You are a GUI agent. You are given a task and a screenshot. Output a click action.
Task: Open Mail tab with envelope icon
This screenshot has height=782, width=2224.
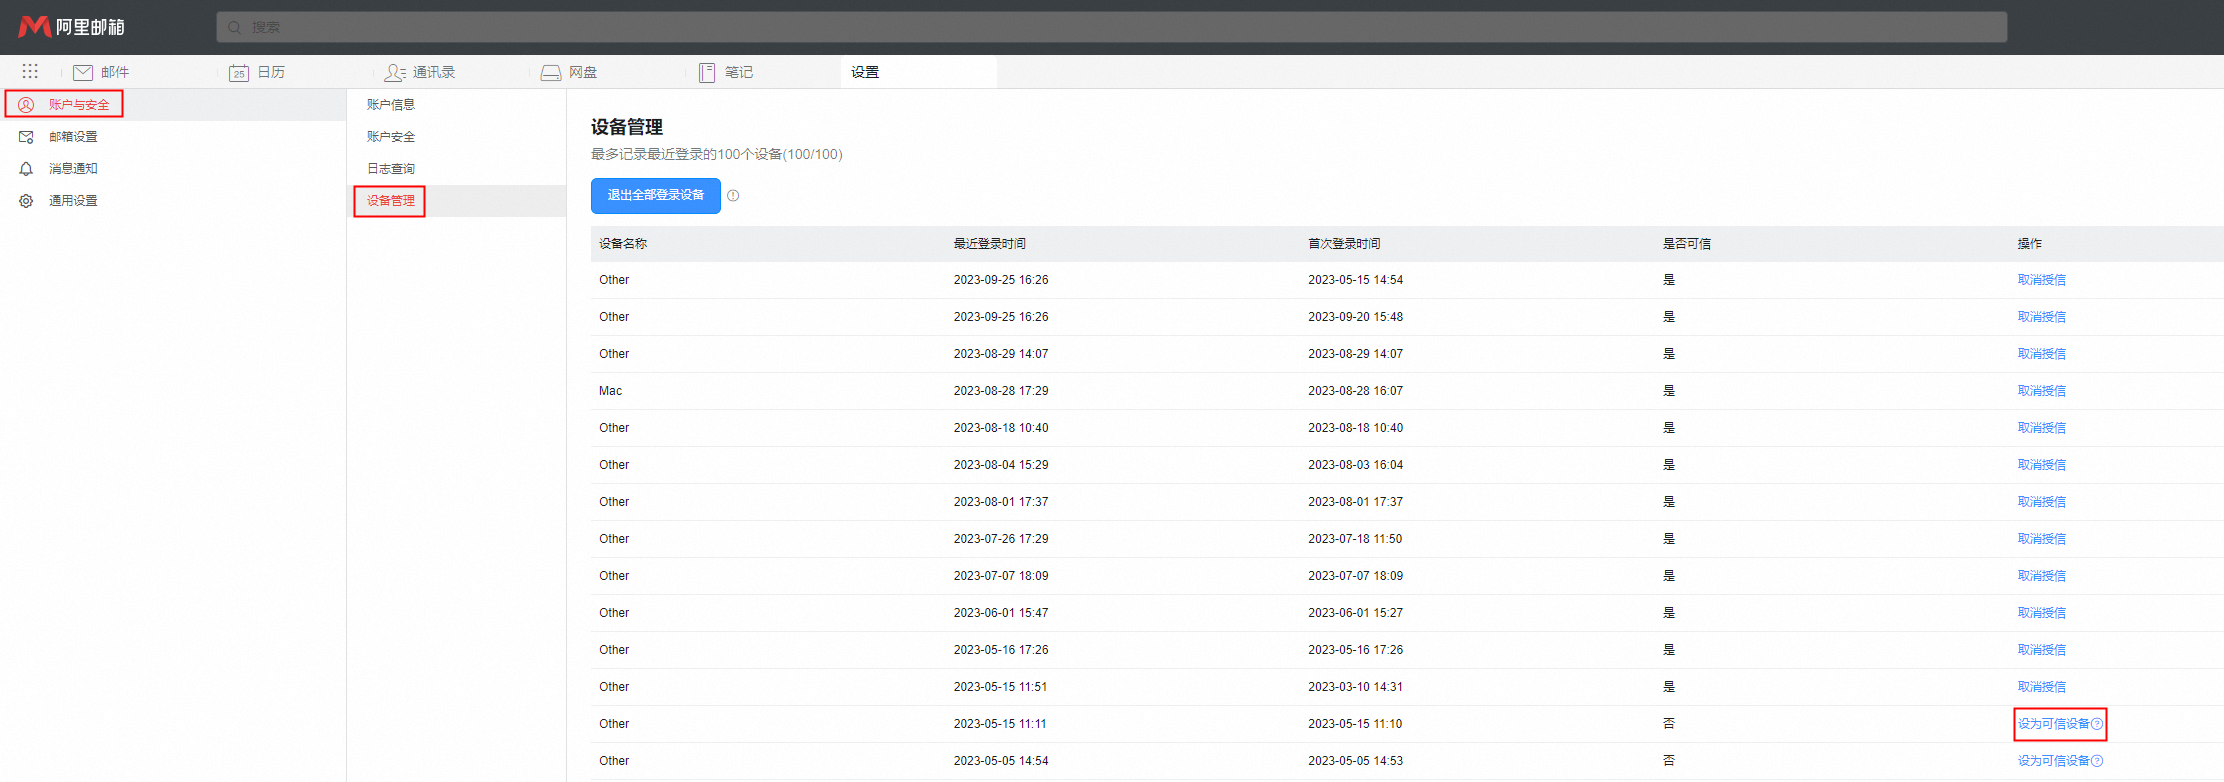pyautogui.click(x=101, y=72)
